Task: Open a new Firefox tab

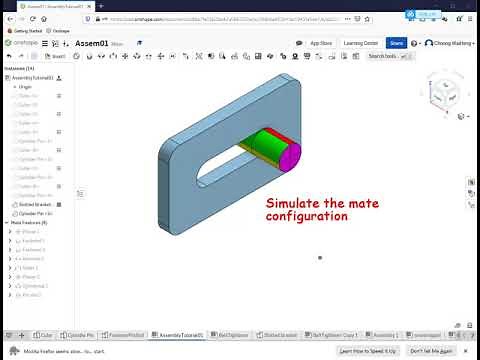Action: coord(101,6)
